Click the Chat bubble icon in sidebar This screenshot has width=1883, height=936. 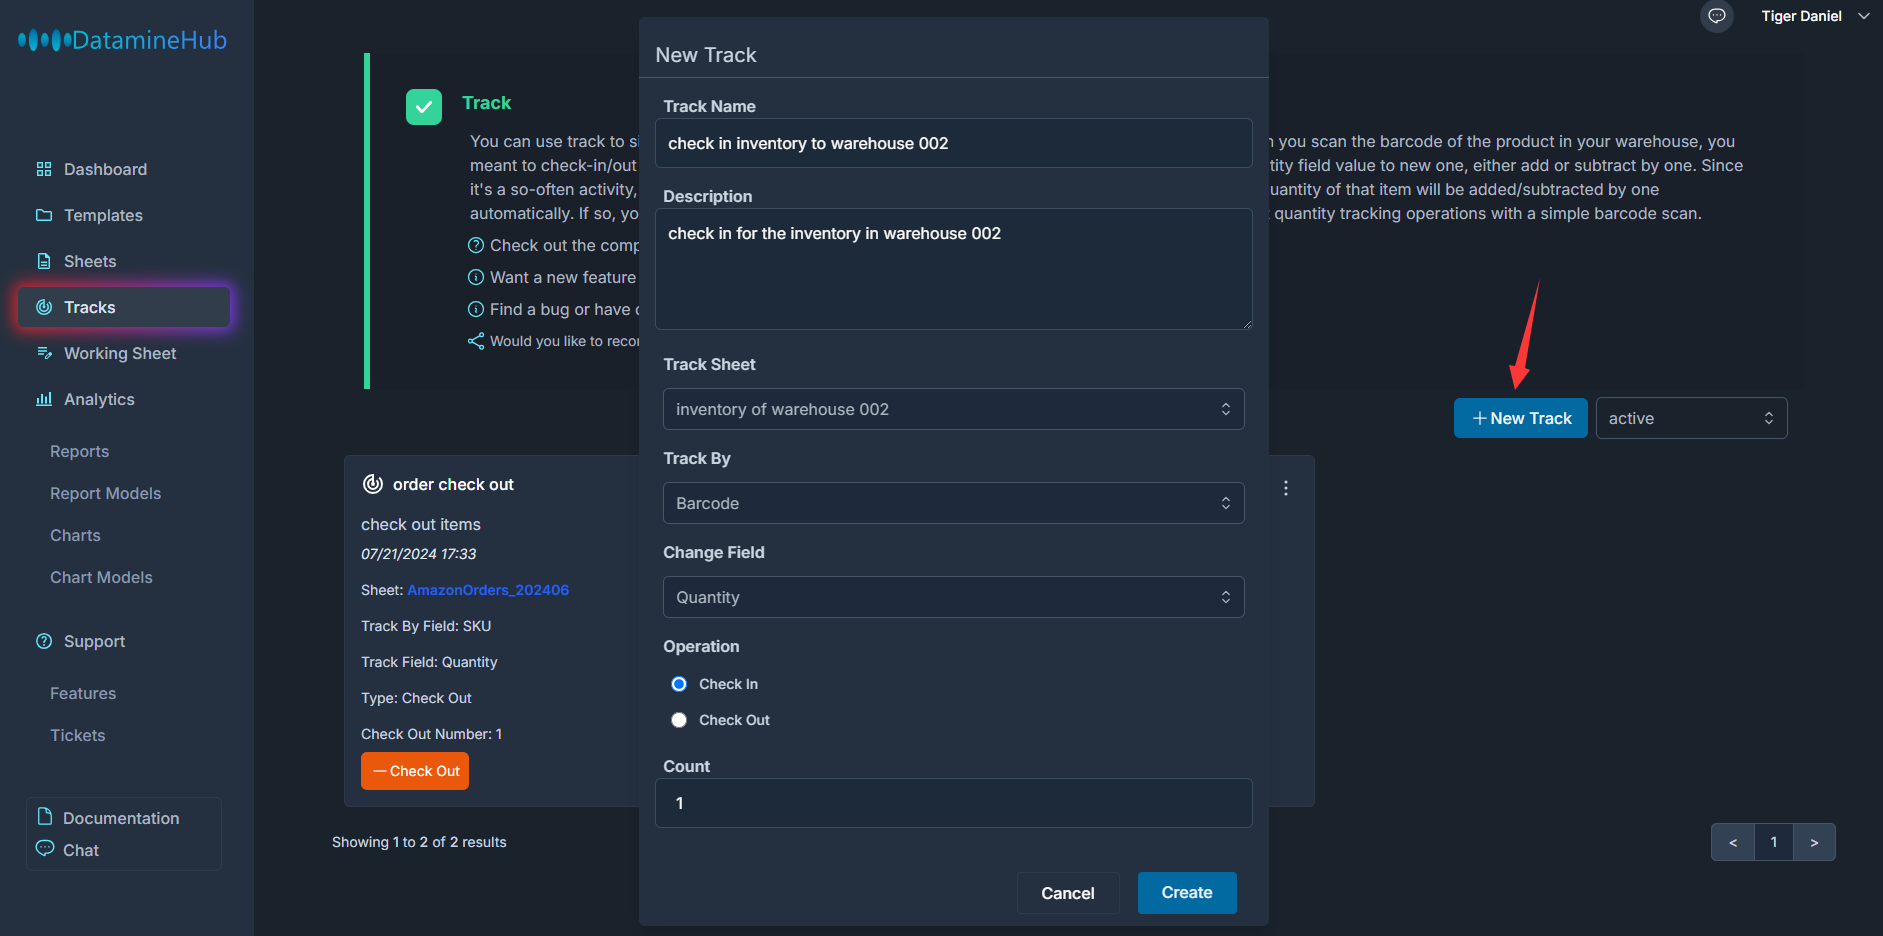coord(45,848)
